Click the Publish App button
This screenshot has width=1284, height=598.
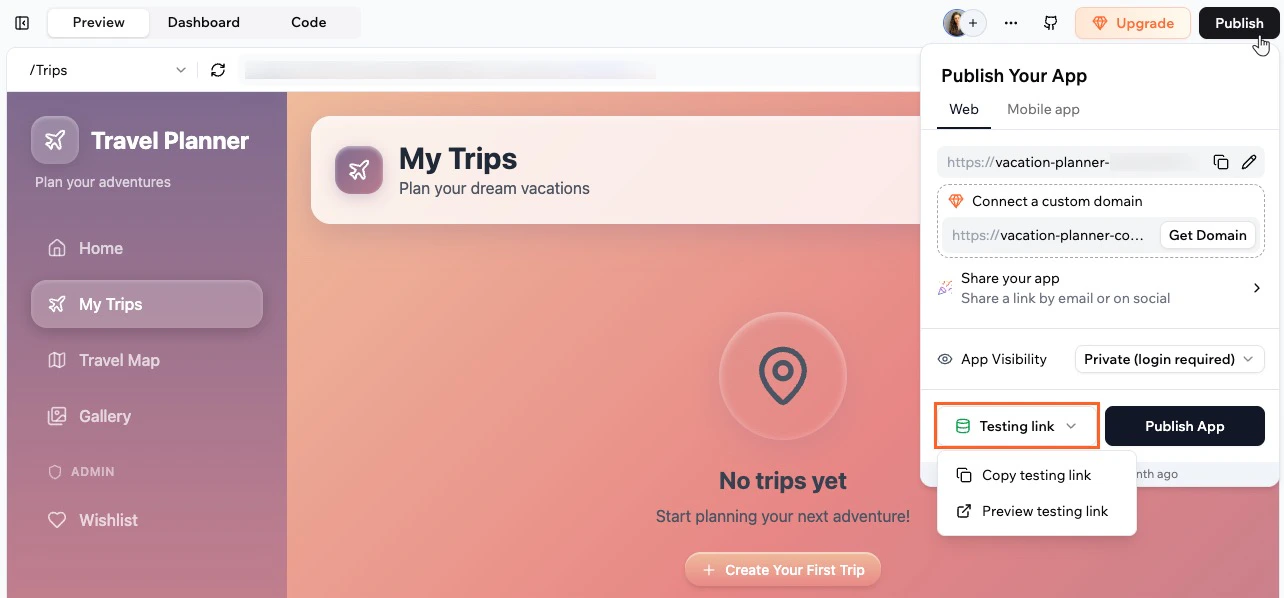1185,426
